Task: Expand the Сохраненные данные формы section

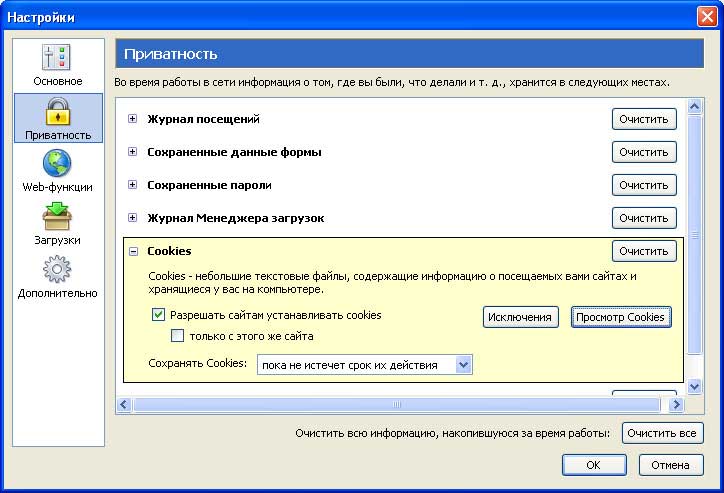Action: tap(133, 152)
